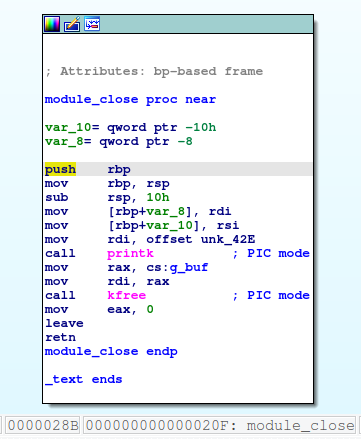Select the 'mov rdi, rax' line
361x439 pixels.
107,281
